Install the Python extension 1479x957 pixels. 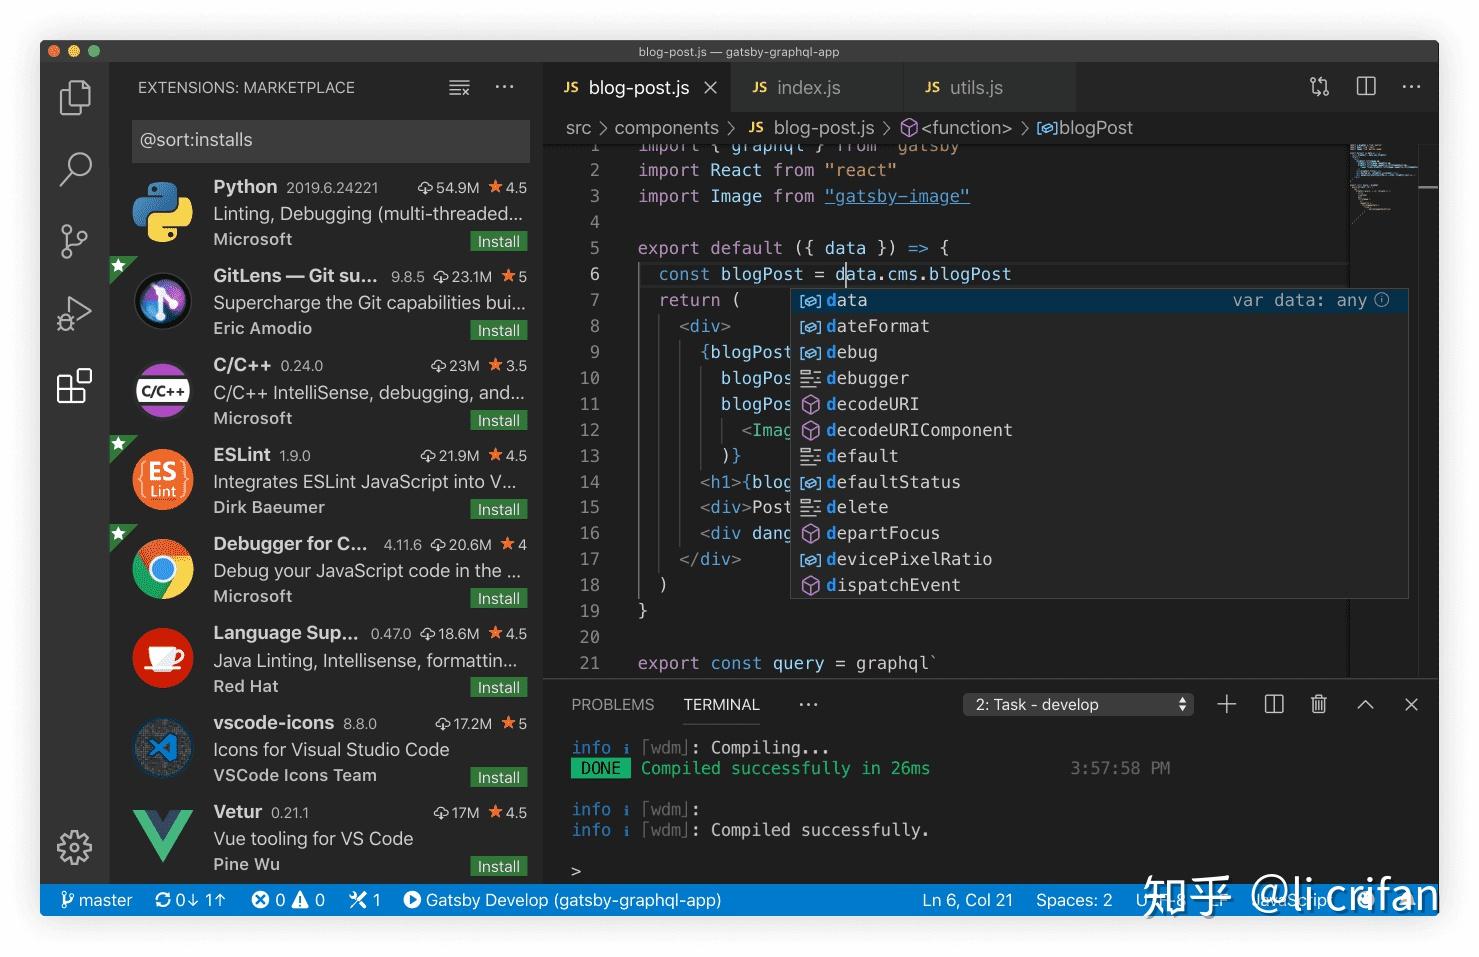tap(498, 242)
